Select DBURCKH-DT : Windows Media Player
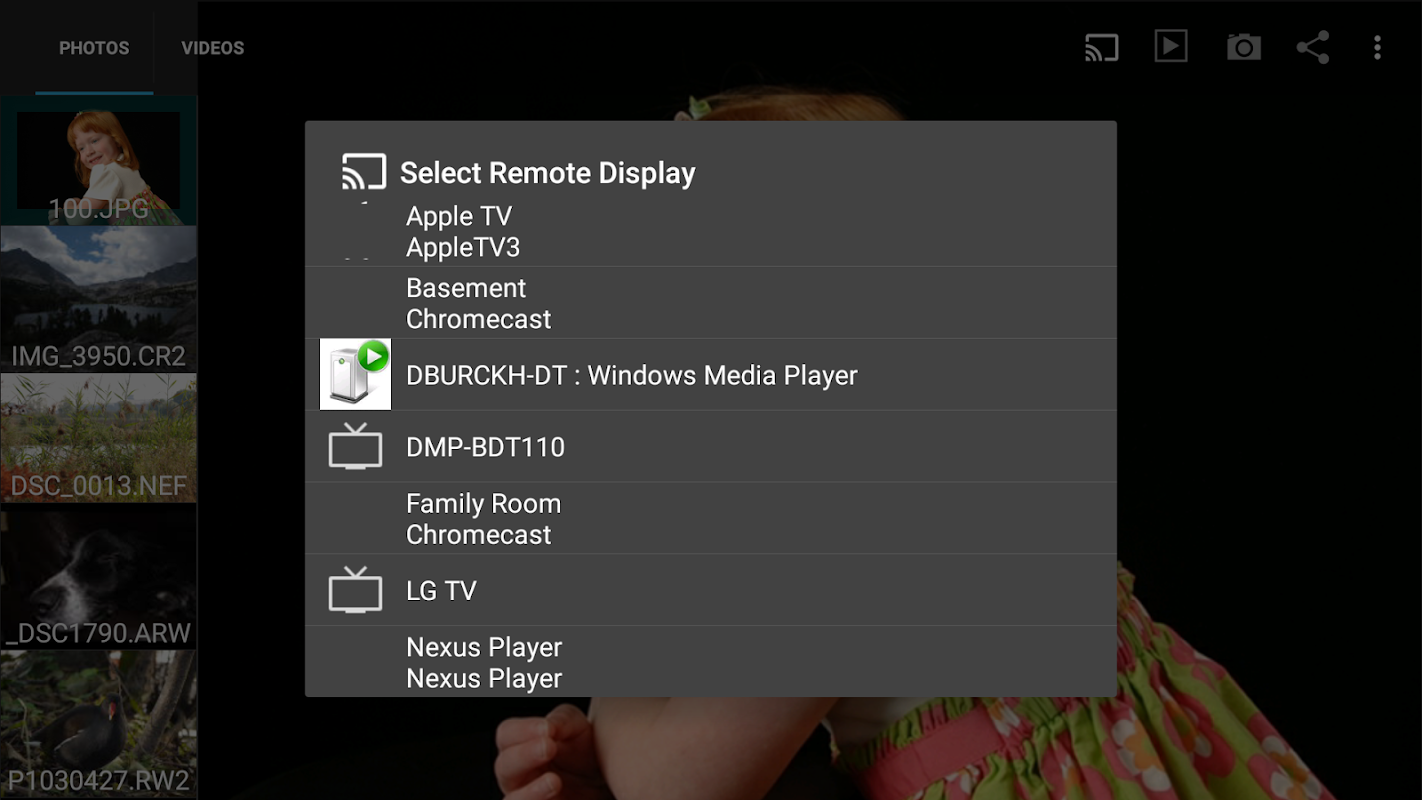1422x800 pixels. 711,375
